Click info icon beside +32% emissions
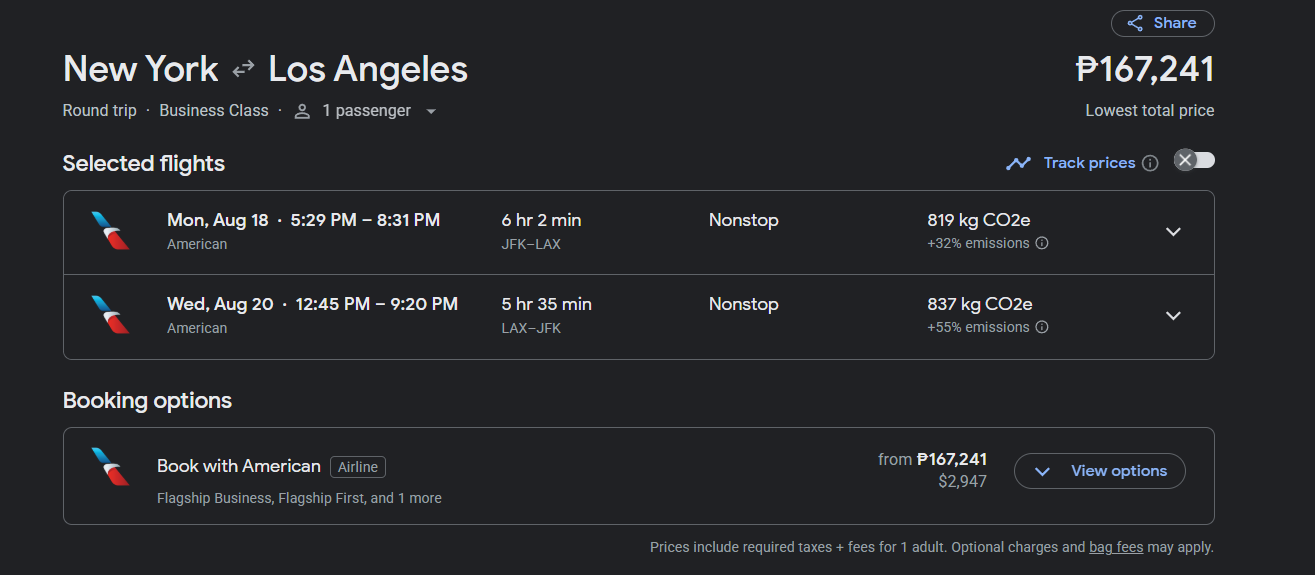 (x=1042, y=243)
